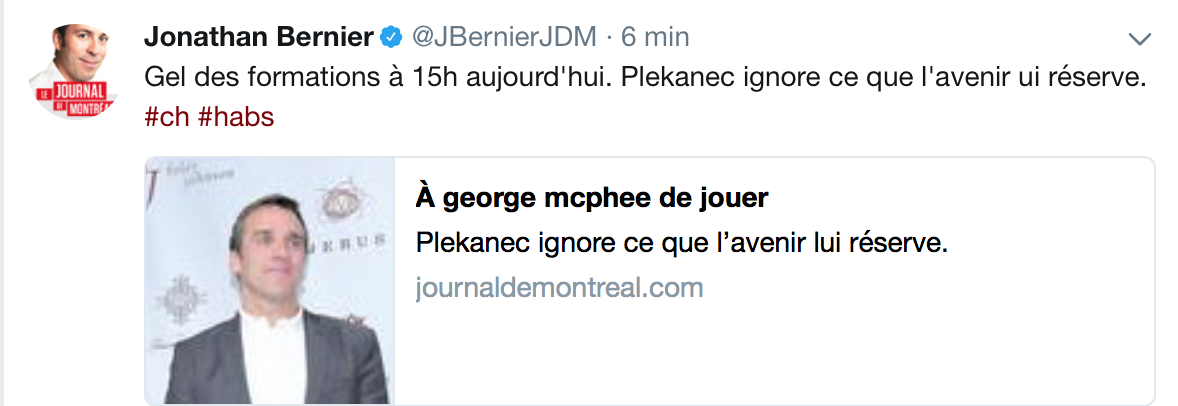Viewport: 1178px width, 406px height.
Task: Click the Journal de Montréal logo on avatar
Action: (82, 102)
